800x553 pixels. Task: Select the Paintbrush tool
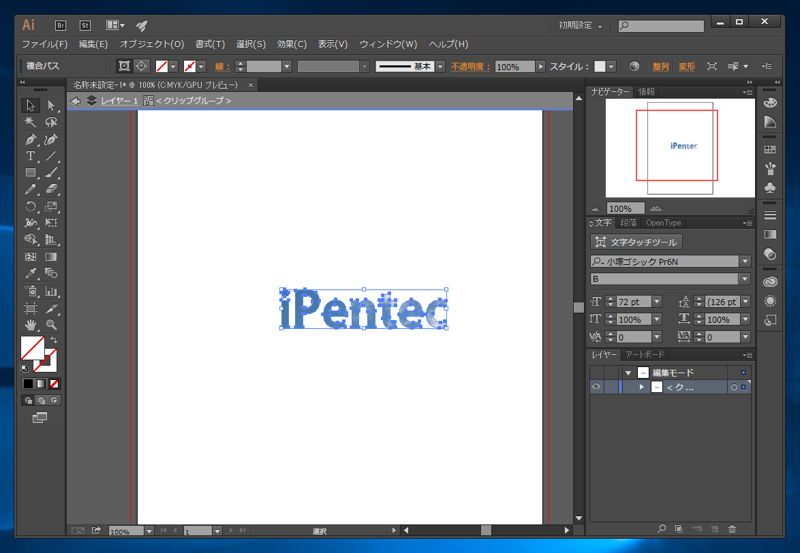click(x=51, y=172)
